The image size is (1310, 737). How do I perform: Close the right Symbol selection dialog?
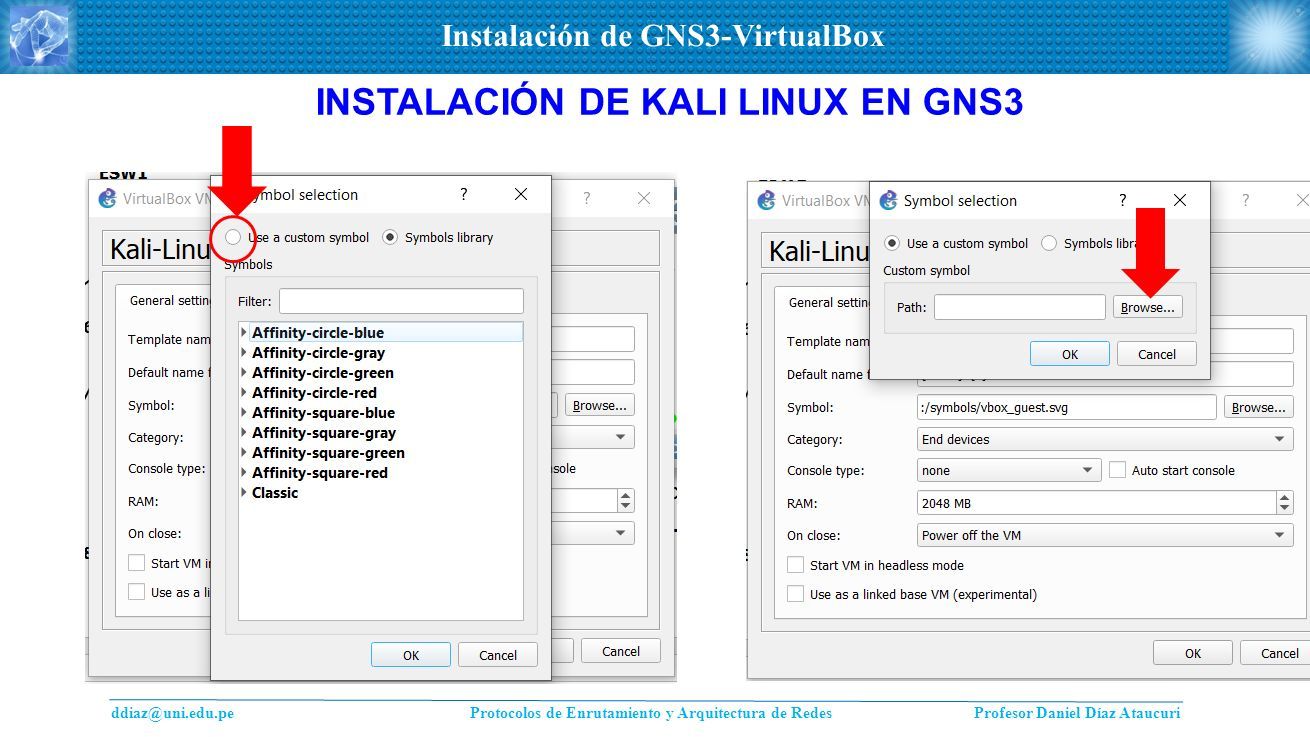pos(1180,200)
